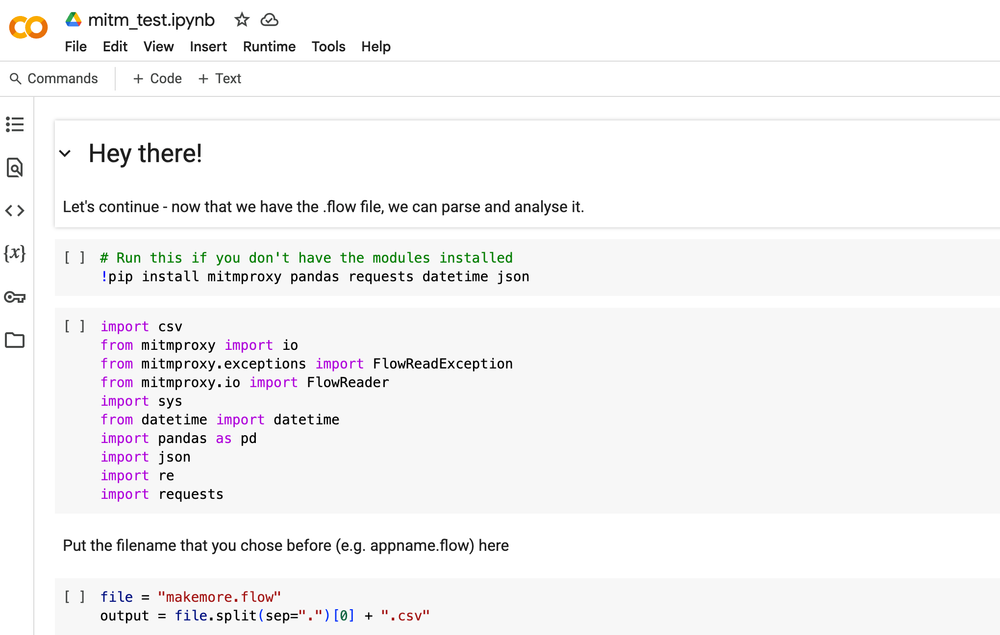Add a new Text cell
Image resolution: width=1000 pixels, height=635 pixels.
pos(219,79)
